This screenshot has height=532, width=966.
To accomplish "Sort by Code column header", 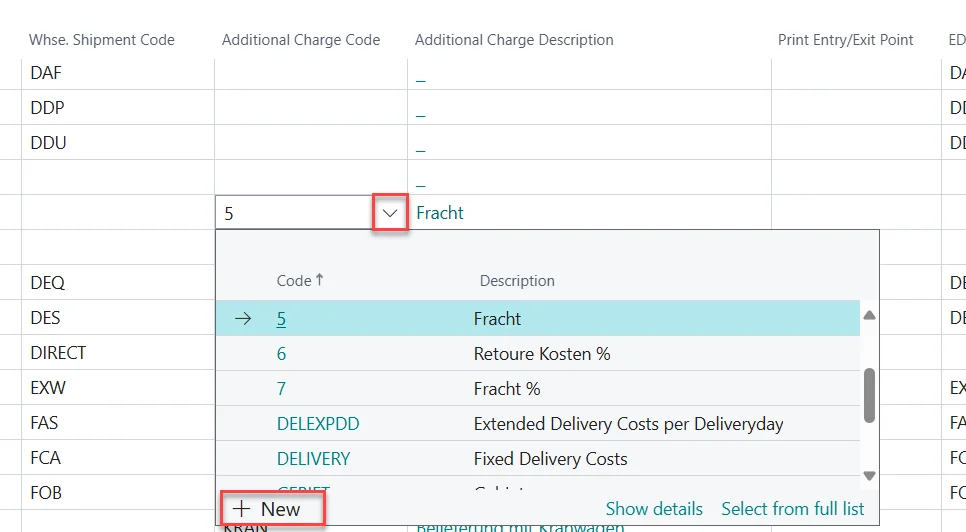I will (294, 281).
